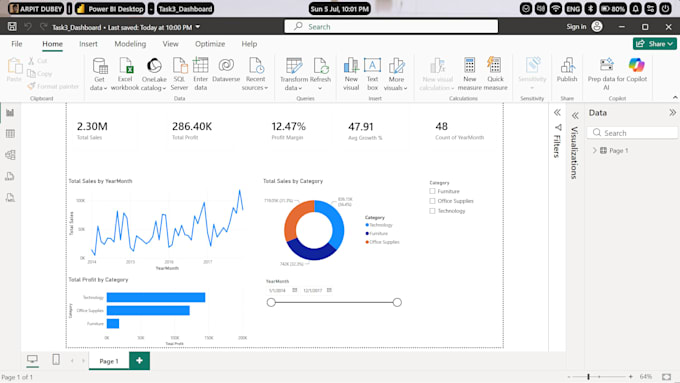Create a New measure
This screenshot has height=383, width=680.
pyautogui.click(x=470, y=74)
